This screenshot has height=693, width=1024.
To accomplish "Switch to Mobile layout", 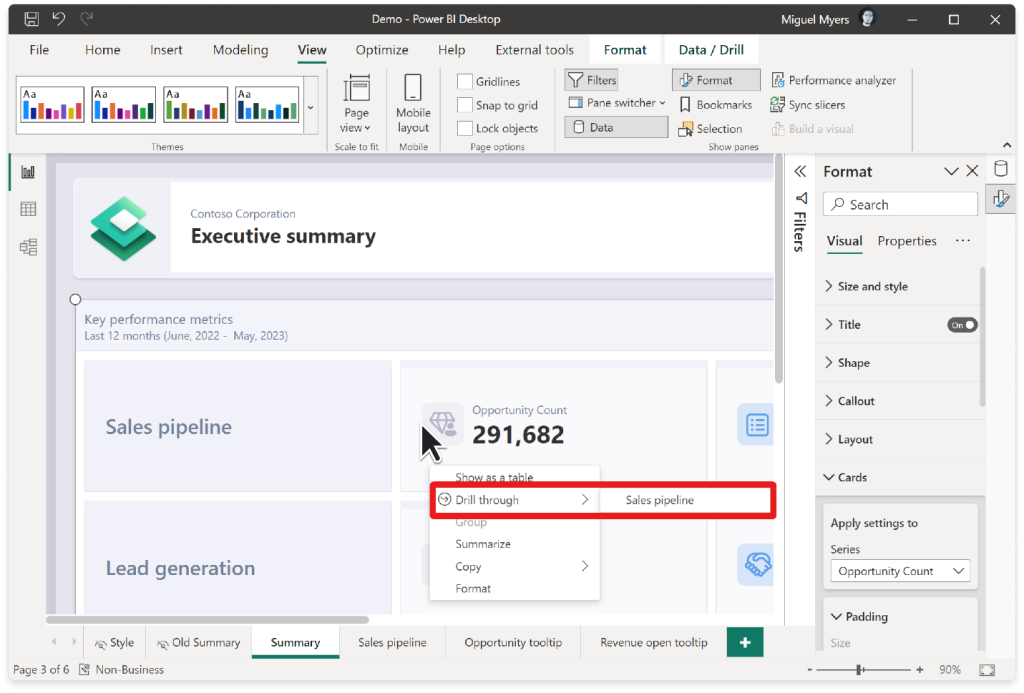I will [x=413, y=105].
